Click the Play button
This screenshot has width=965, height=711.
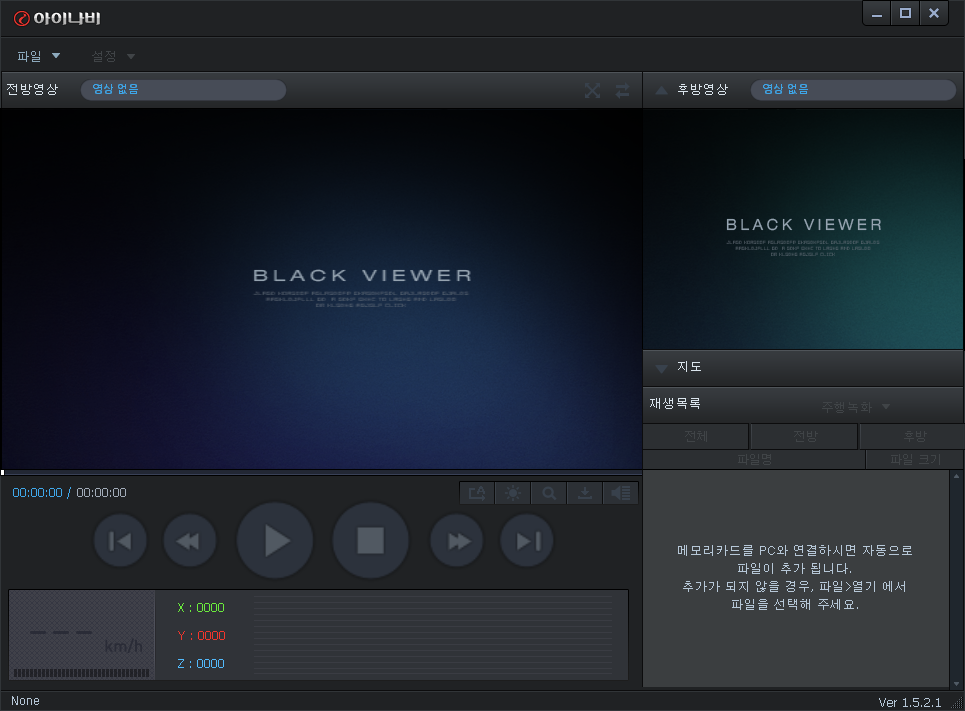click(x=275, y=541)
